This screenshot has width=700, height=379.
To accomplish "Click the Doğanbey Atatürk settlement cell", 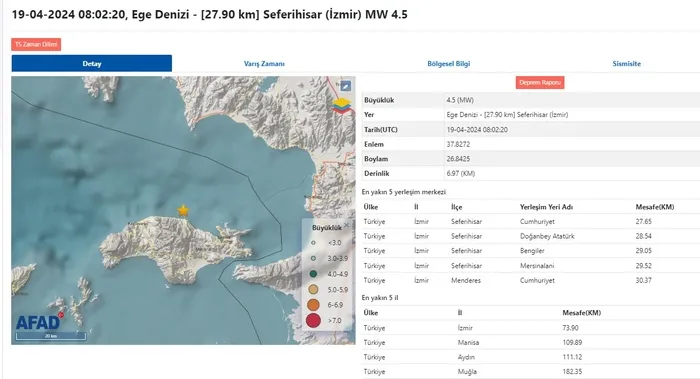I will pos(547,236).
